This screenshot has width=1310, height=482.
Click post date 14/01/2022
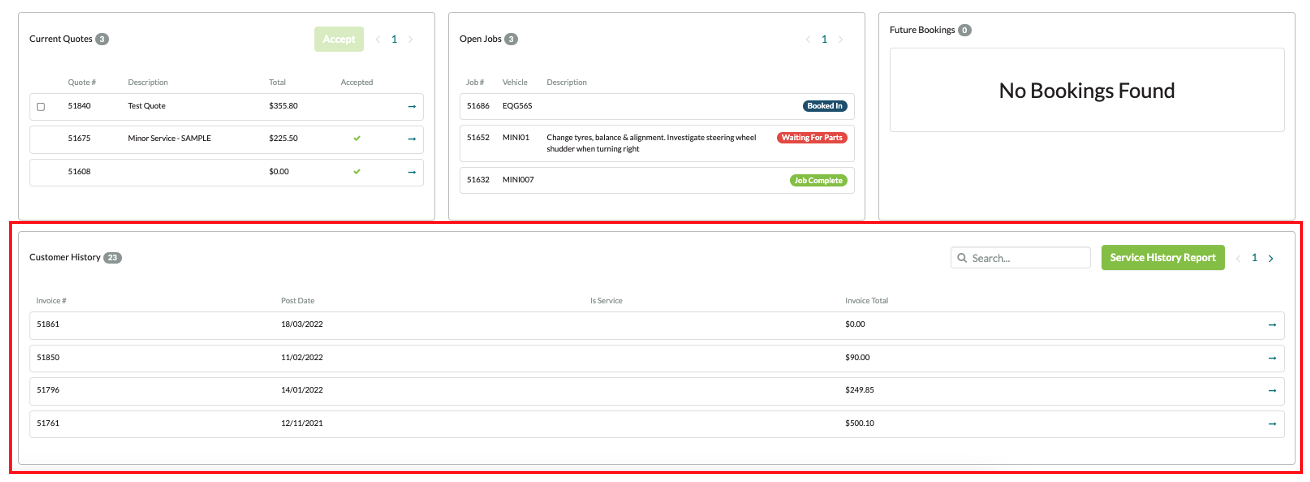tap(302, 391)
